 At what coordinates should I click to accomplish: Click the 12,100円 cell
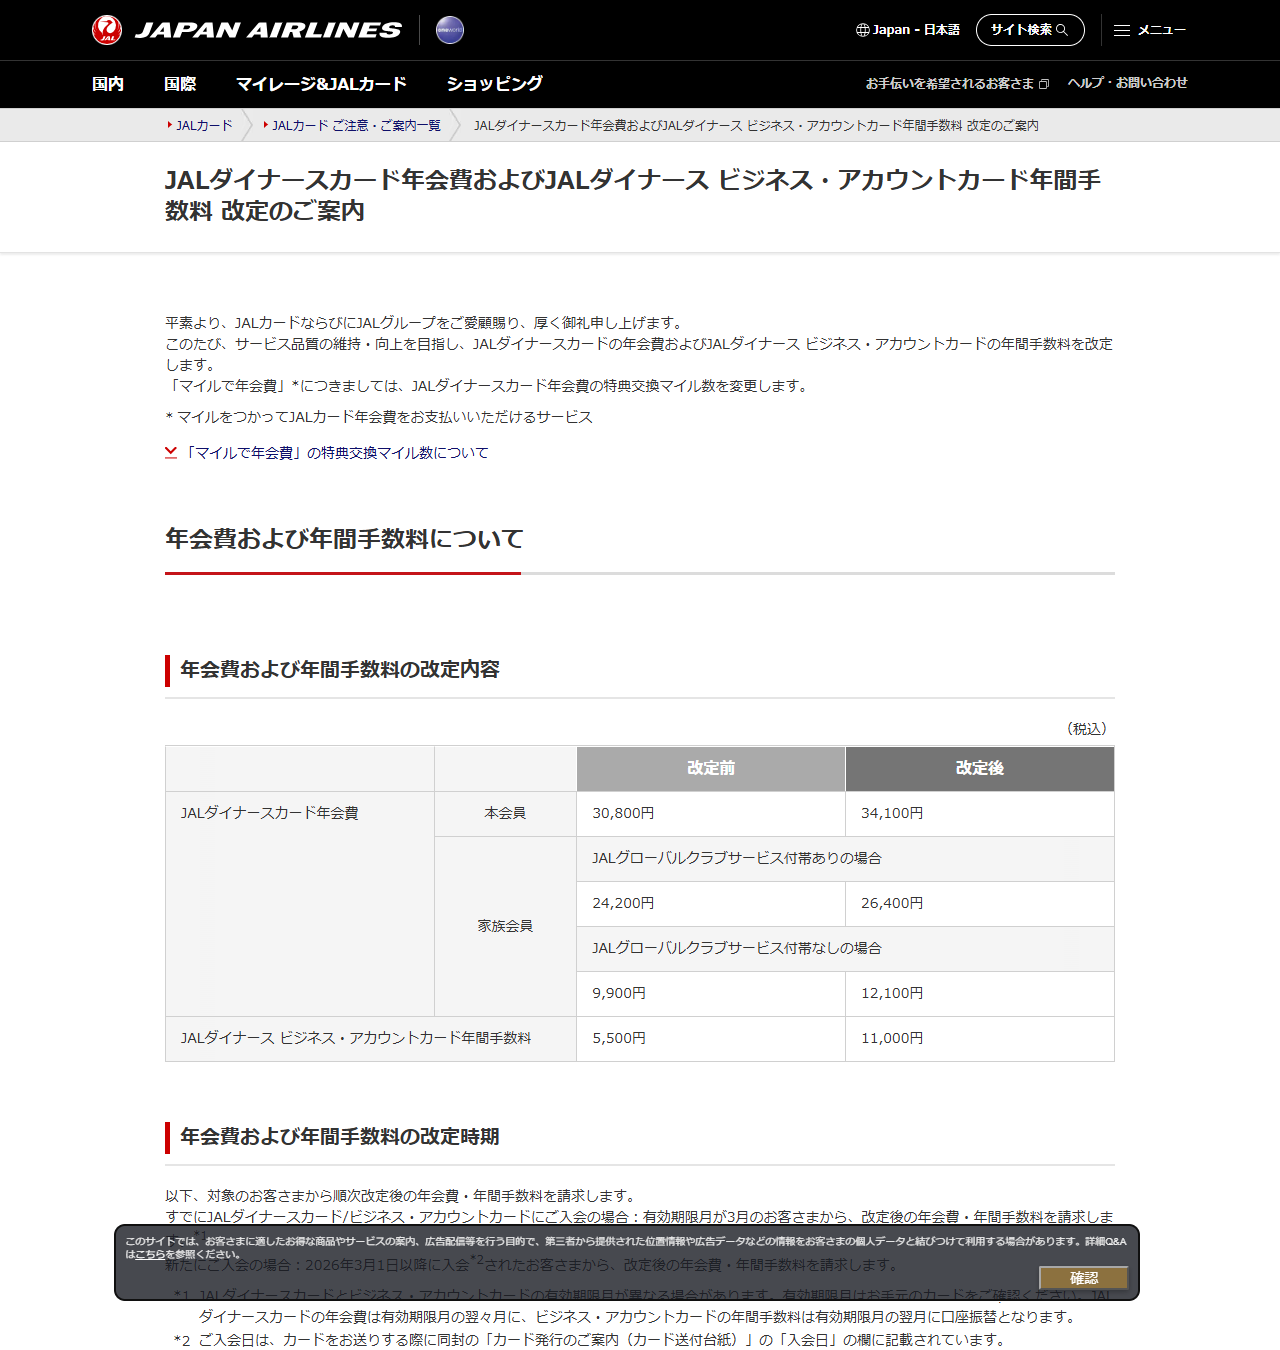980,994
